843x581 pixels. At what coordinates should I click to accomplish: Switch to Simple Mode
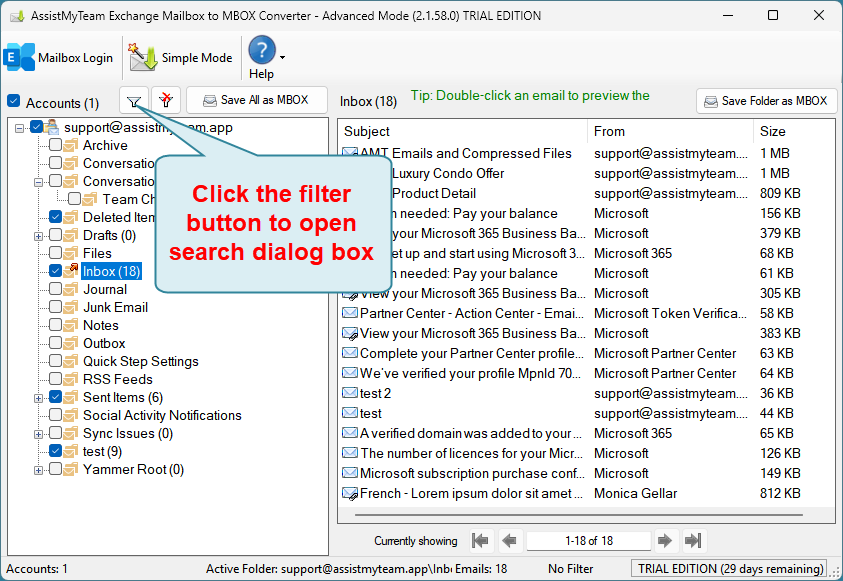pos(182,58)
